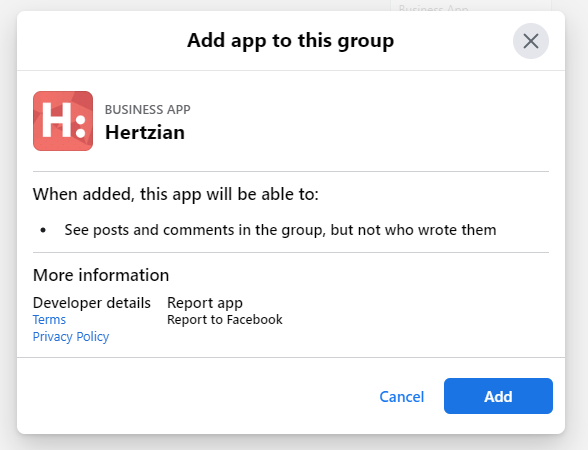Cancel adding the app
Screen dimensions: 588x450
[x=402, y=396]
